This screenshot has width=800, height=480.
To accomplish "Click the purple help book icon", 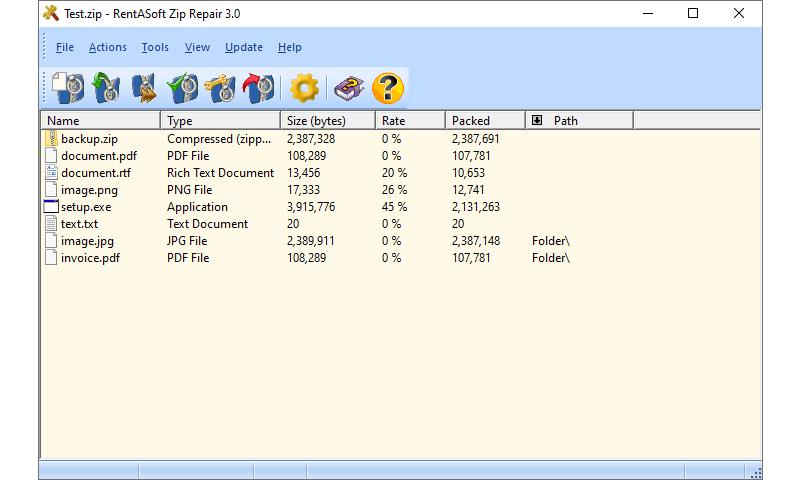I will tap(349, 88).
